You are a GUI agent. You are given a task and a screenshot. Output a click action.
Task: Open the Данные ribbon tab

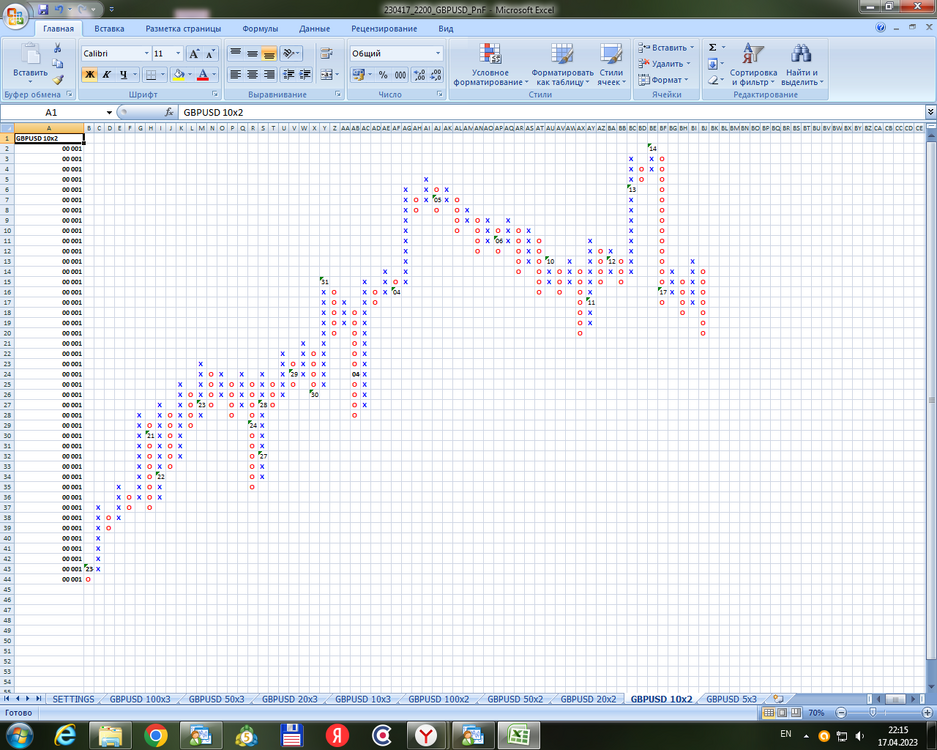coord(314,29)
